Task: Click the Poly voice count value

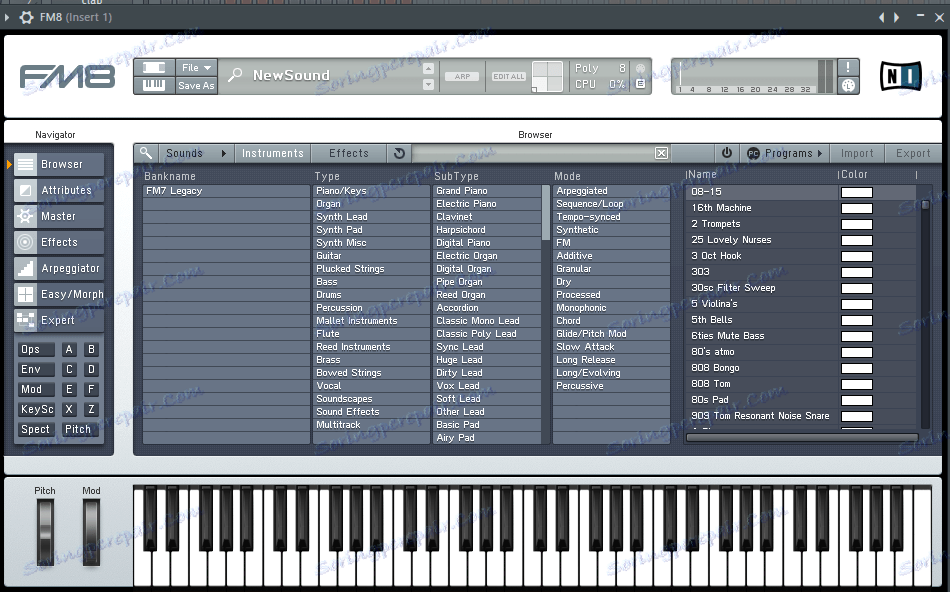Action: [622, 68]
